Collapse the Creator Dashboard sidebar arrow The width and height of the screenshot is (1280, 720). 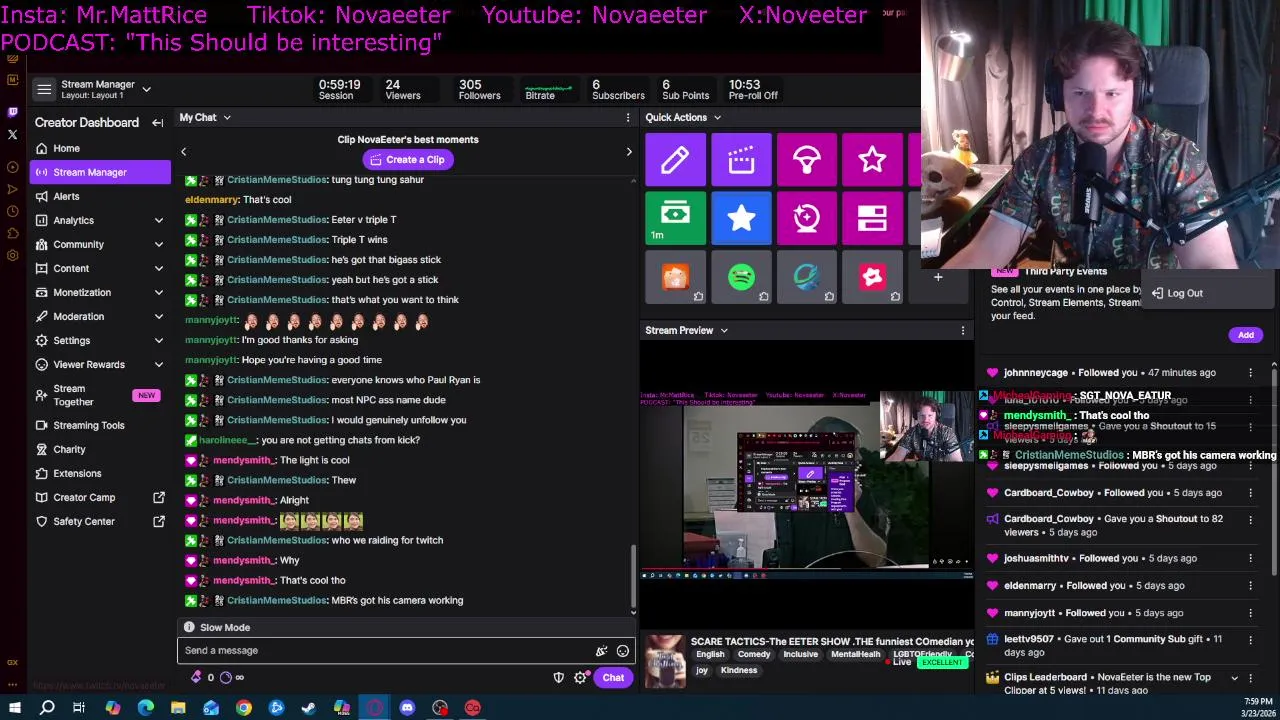click(157, 123)
